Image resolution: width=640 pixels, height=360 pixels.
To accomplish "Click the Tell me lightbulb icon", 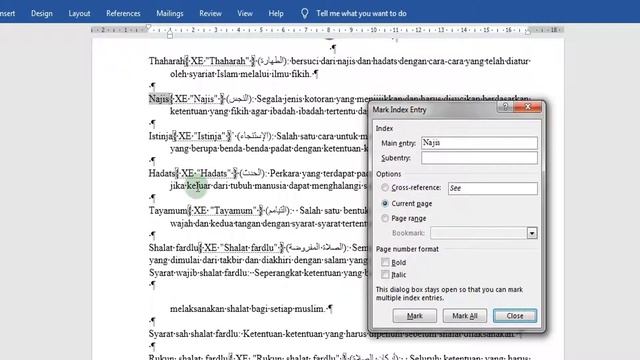I will click(x=304, y=13).
